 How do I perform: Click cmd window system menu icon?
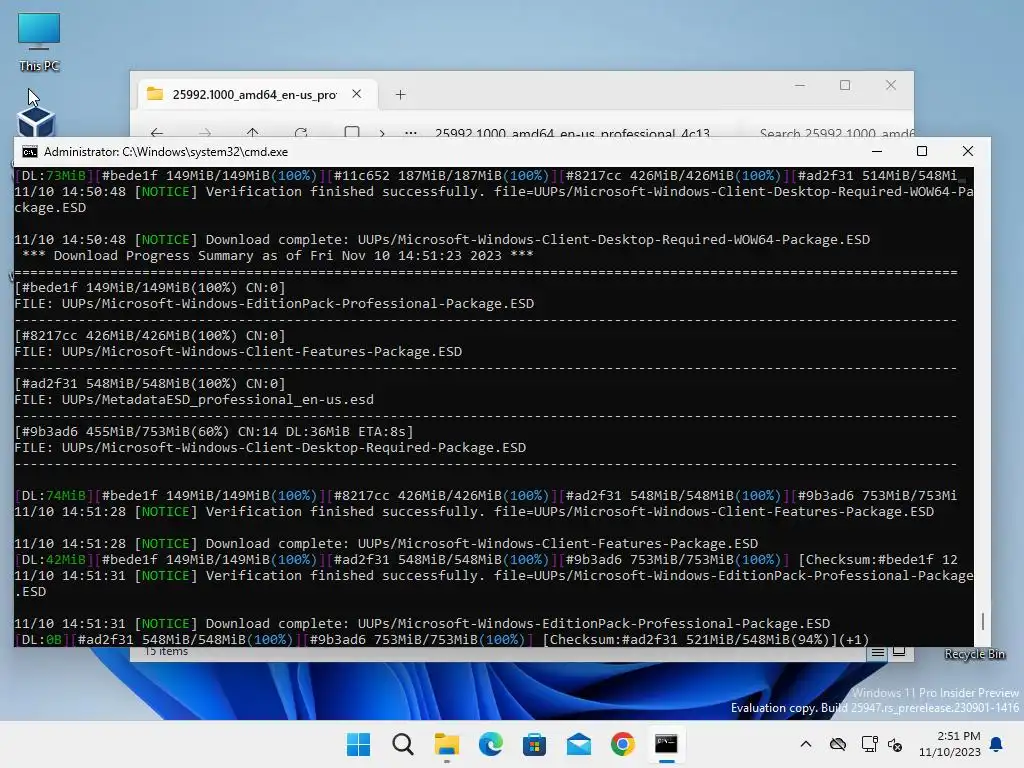coord(29,152)
